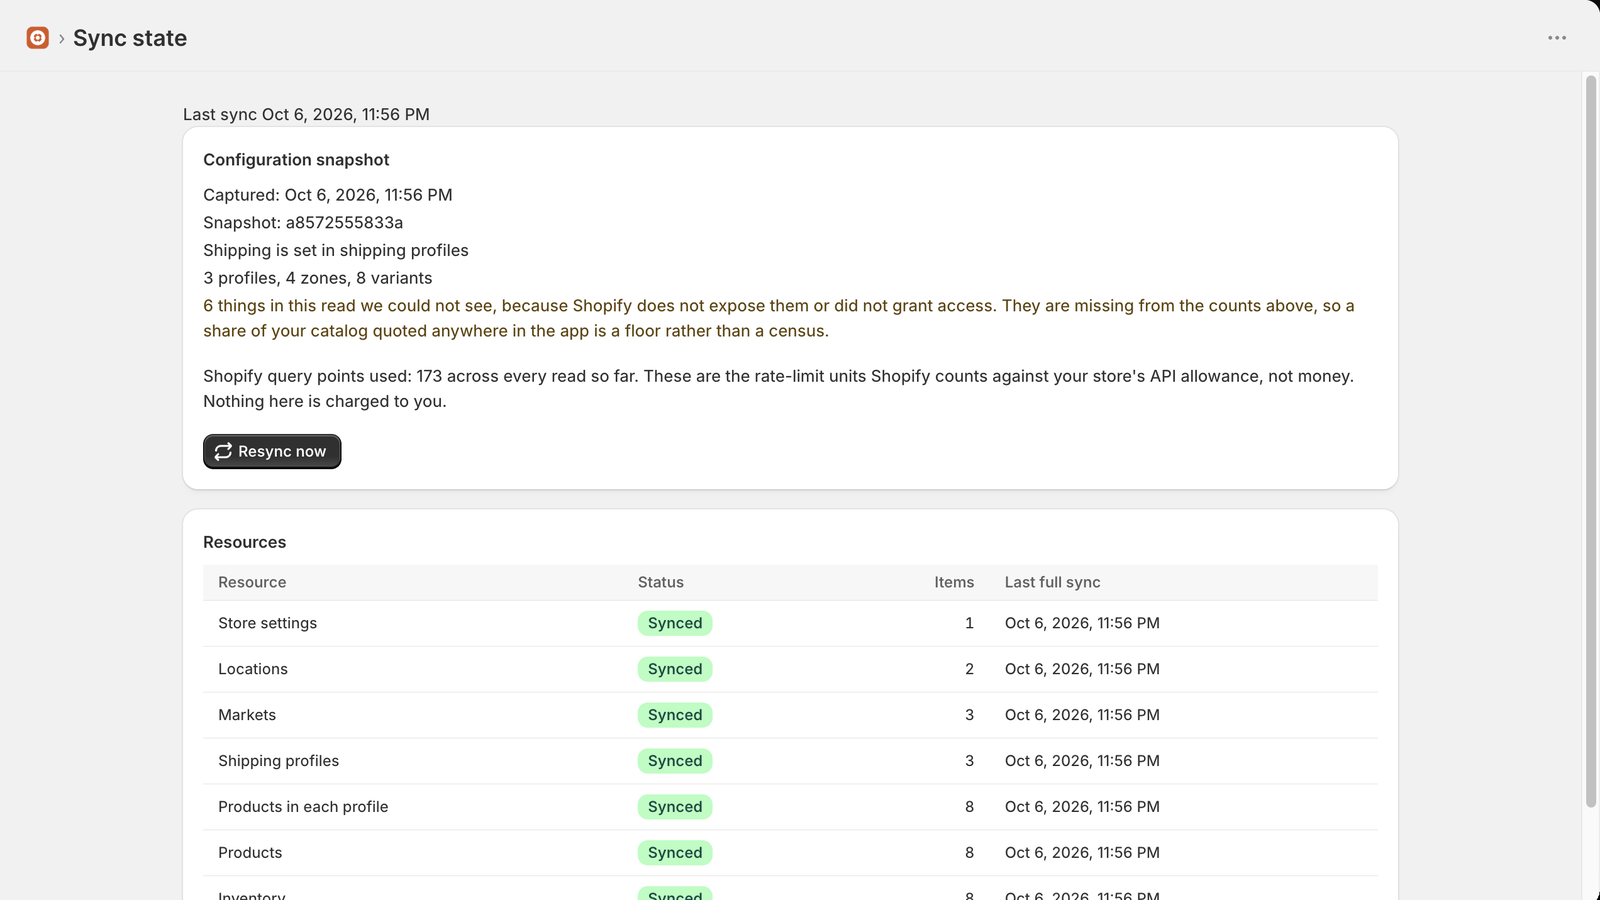Select the Locations row label
The height and width of the screenshot is (900, 1600).
[253, 669]
